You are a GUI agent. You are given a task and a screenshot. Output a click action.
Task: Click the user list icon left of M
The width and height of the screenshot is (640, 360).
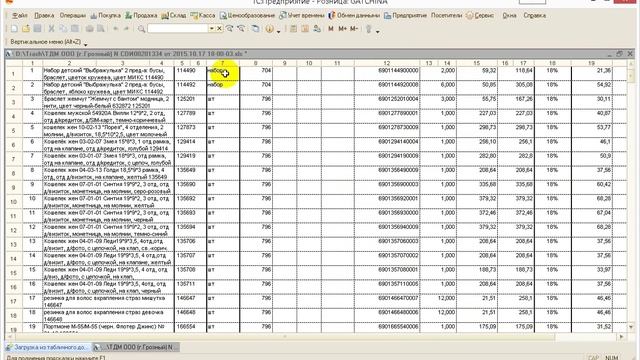point(317,29)
